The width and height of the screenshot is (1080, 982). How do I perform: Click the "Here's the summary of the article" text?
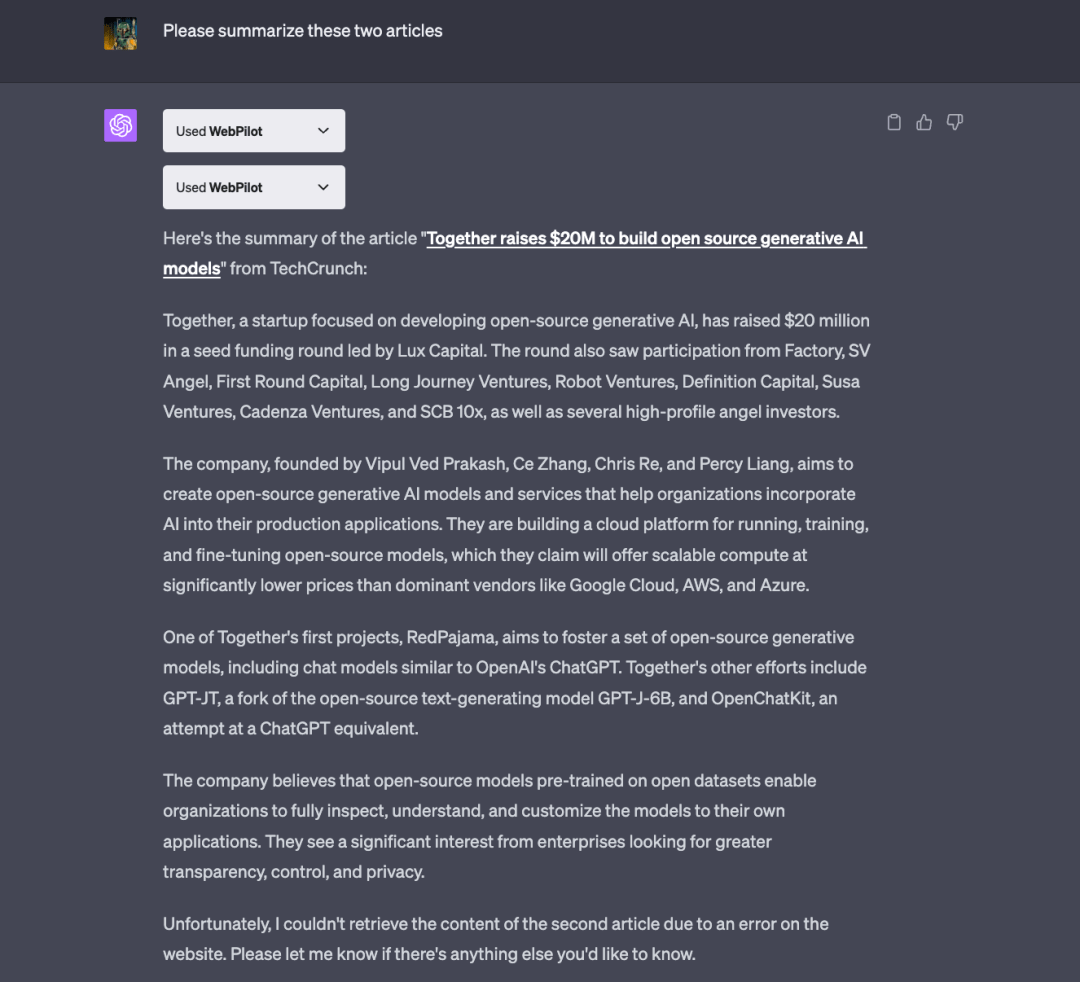(290, 239)
